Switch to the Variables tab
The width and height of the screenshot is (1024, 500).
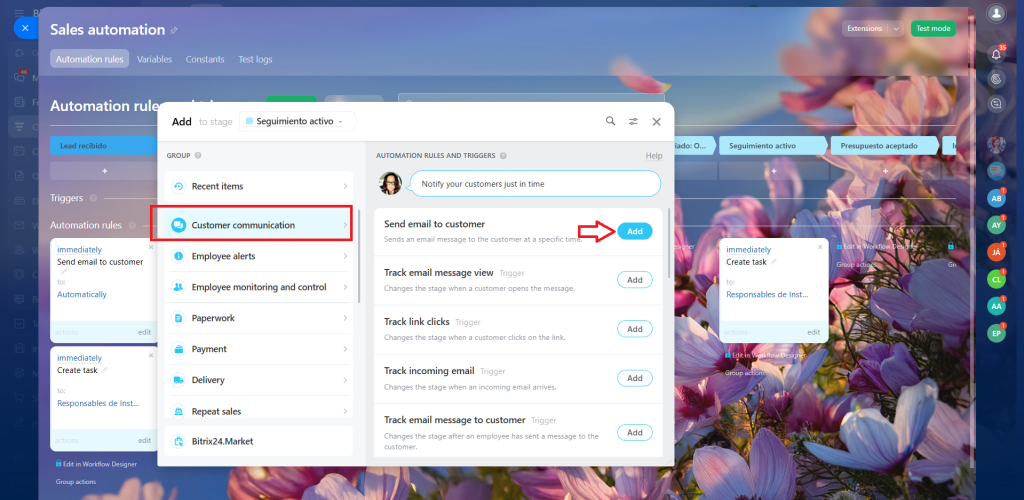point(154,59)
